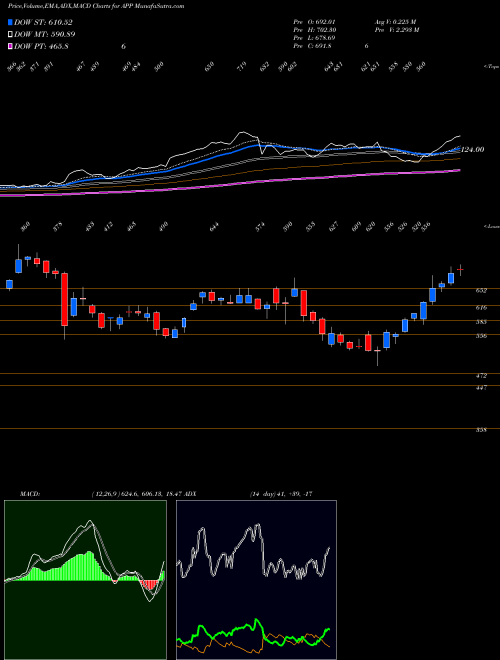Click the 719 label in the tops row
Screen dimensions: 500x660
click(x=241, y=67)
